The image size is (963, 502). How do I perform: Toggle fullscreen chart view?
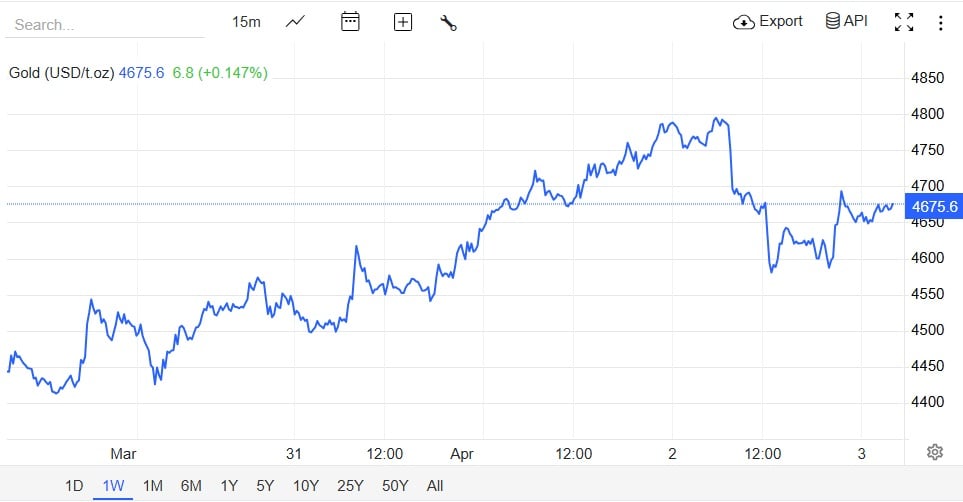tap(904, 22)
